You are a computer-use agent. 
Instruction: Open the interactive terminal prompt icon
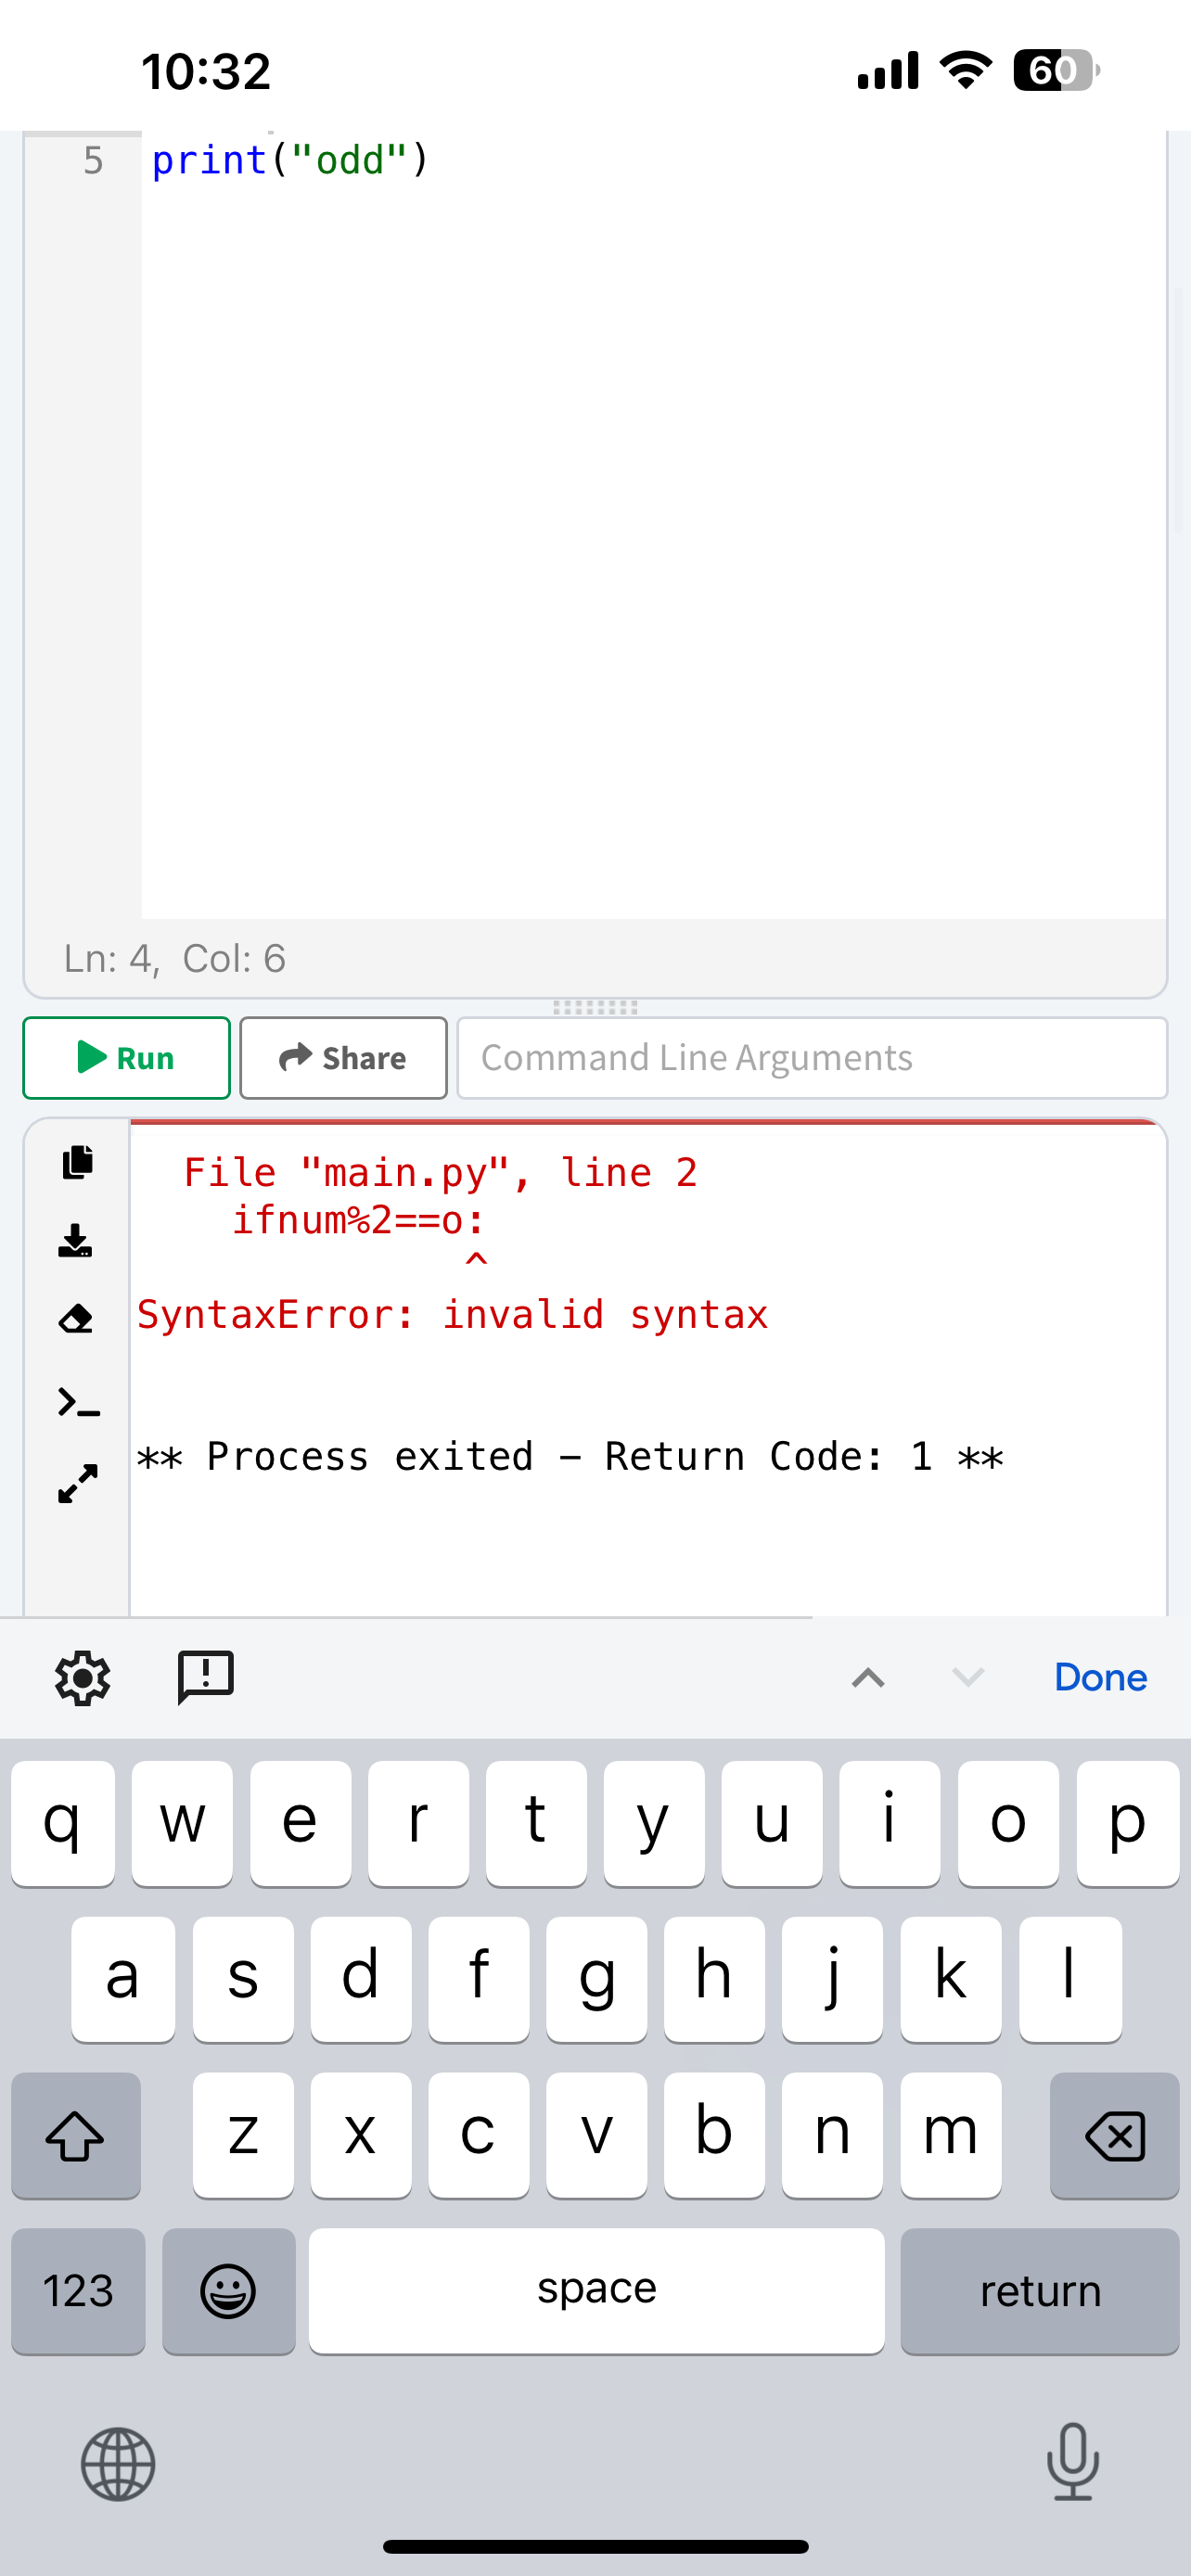click(x=78, y=1403)
